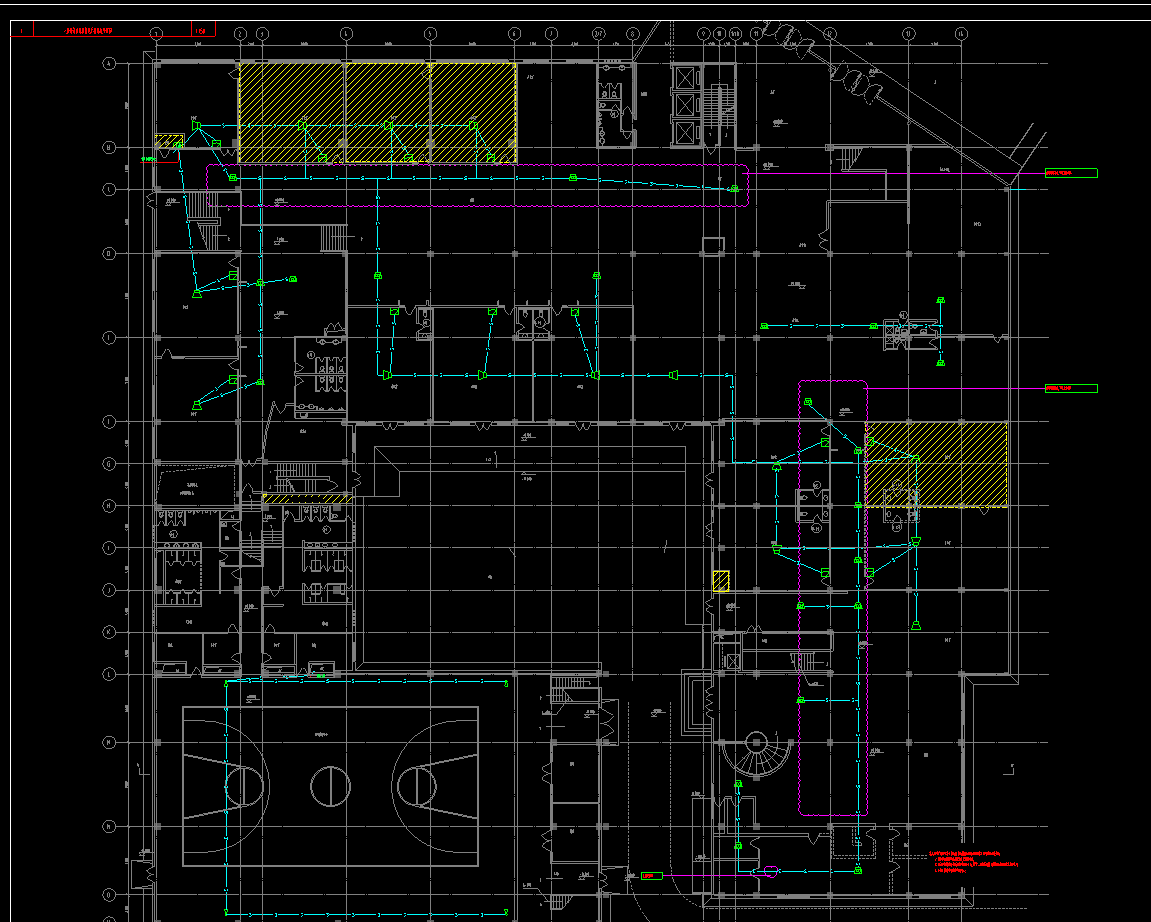Screen dimensions: 1151x922
Task: Click green device at end of horizontal magenta zone
Action: (x=733, y=189)
